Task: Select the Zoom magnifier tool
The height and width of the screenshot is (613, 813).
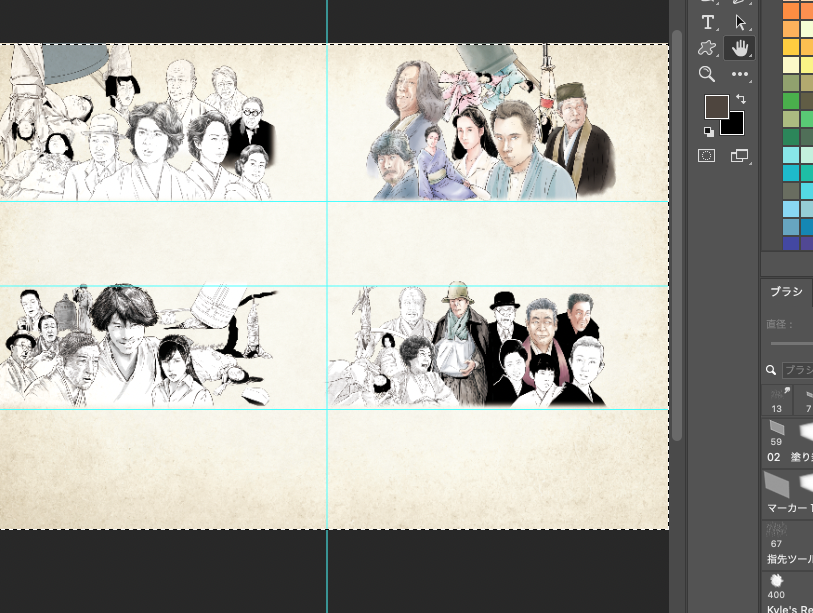Action: pyautogui.click(x=707, y=74)
